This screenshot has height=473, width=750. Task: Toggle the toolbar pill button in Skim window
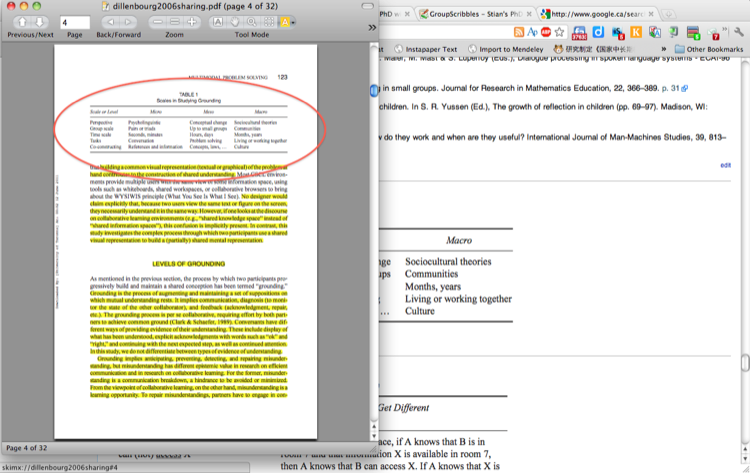click(x=367, y=6)
